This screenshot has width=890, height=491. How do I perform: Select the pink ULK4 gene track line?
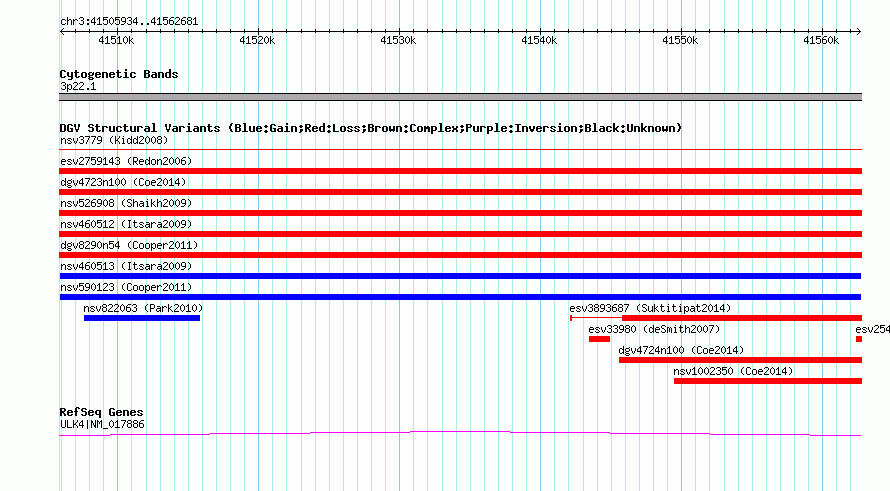(460, 434)
